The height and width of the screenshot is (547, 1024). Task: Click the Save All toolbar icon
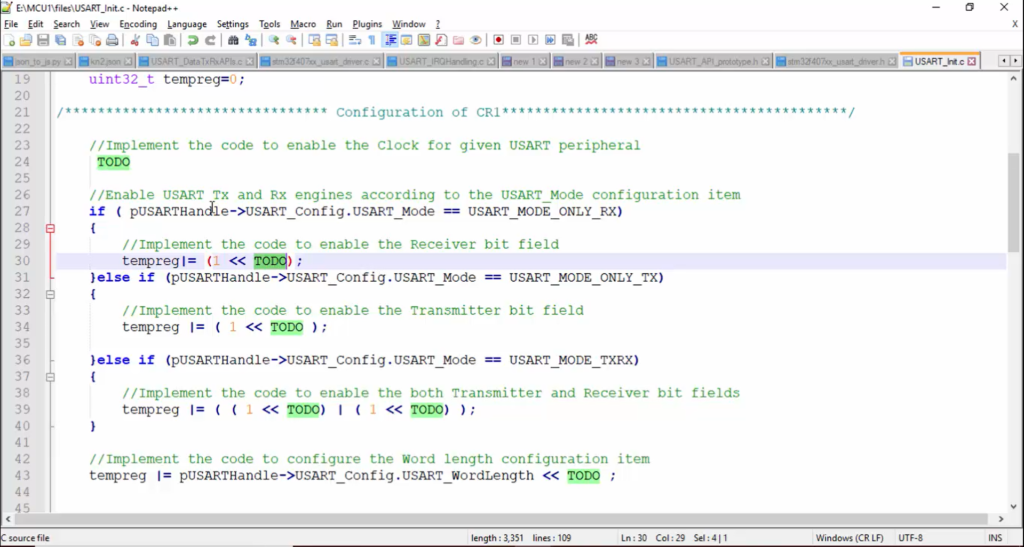[61, 40]
